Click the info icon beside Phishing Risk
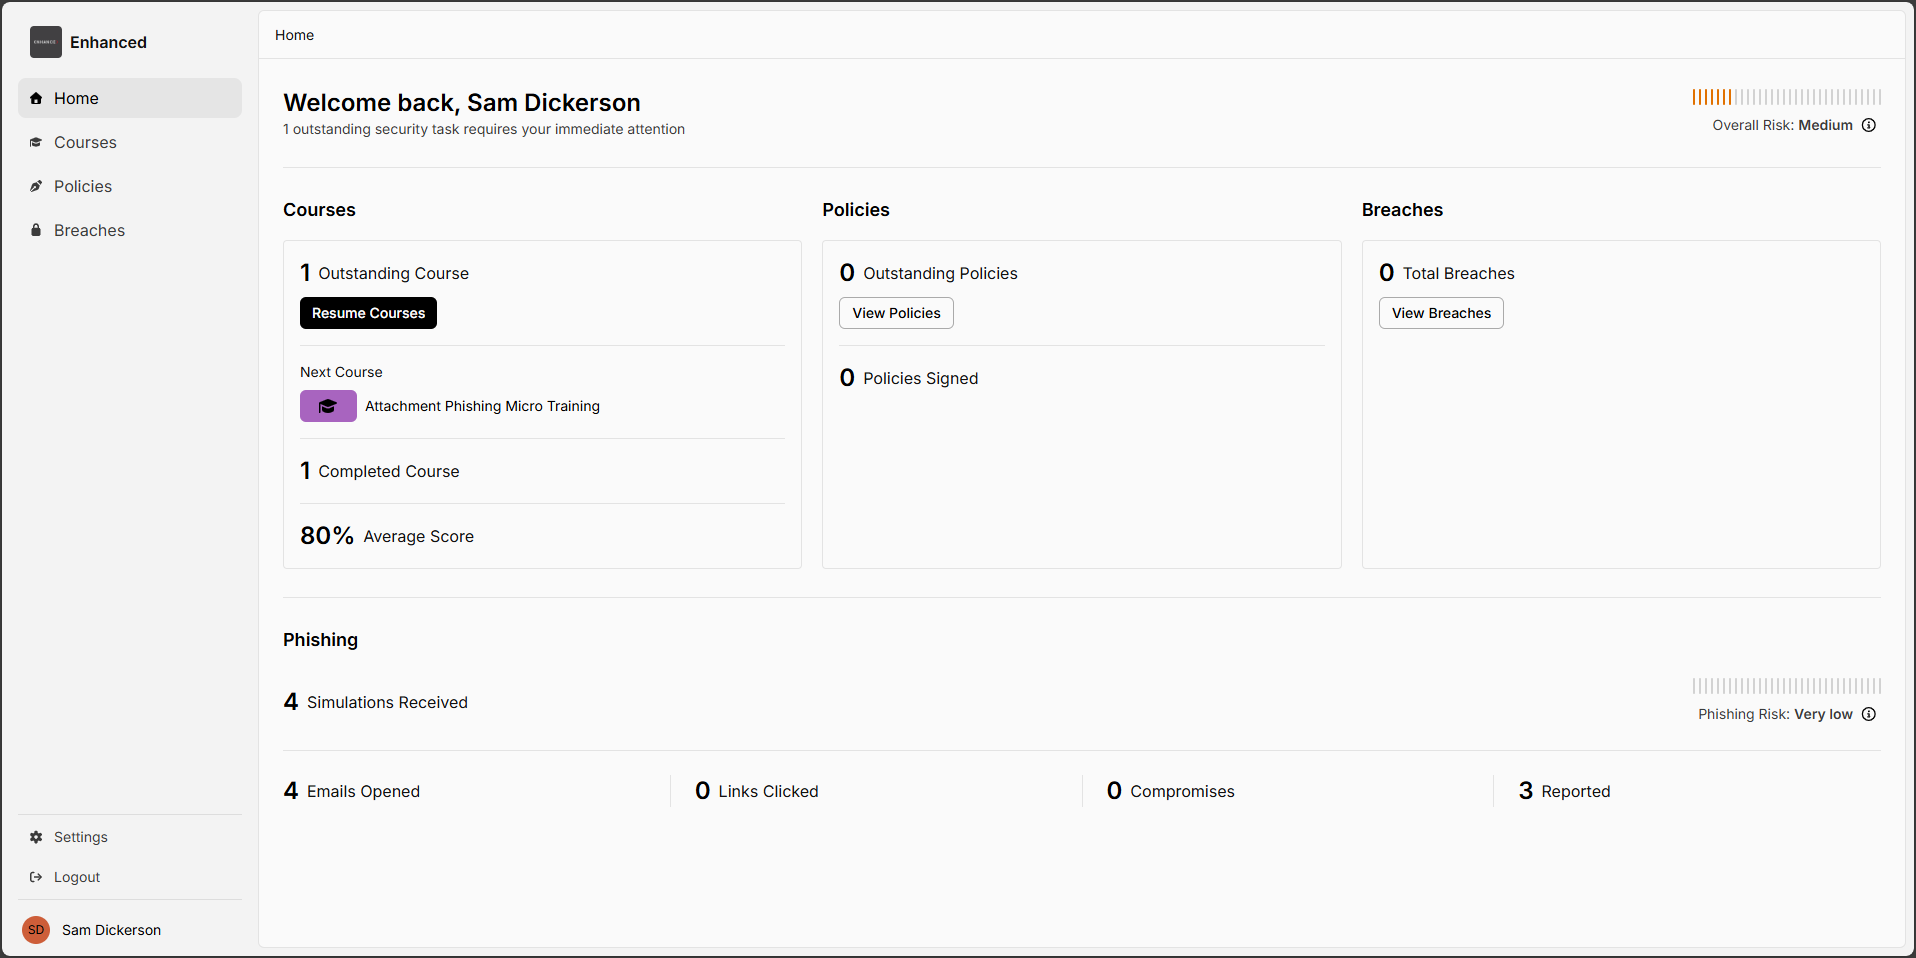Viewport: 1916px width, 958px height. click(1868, 714)
